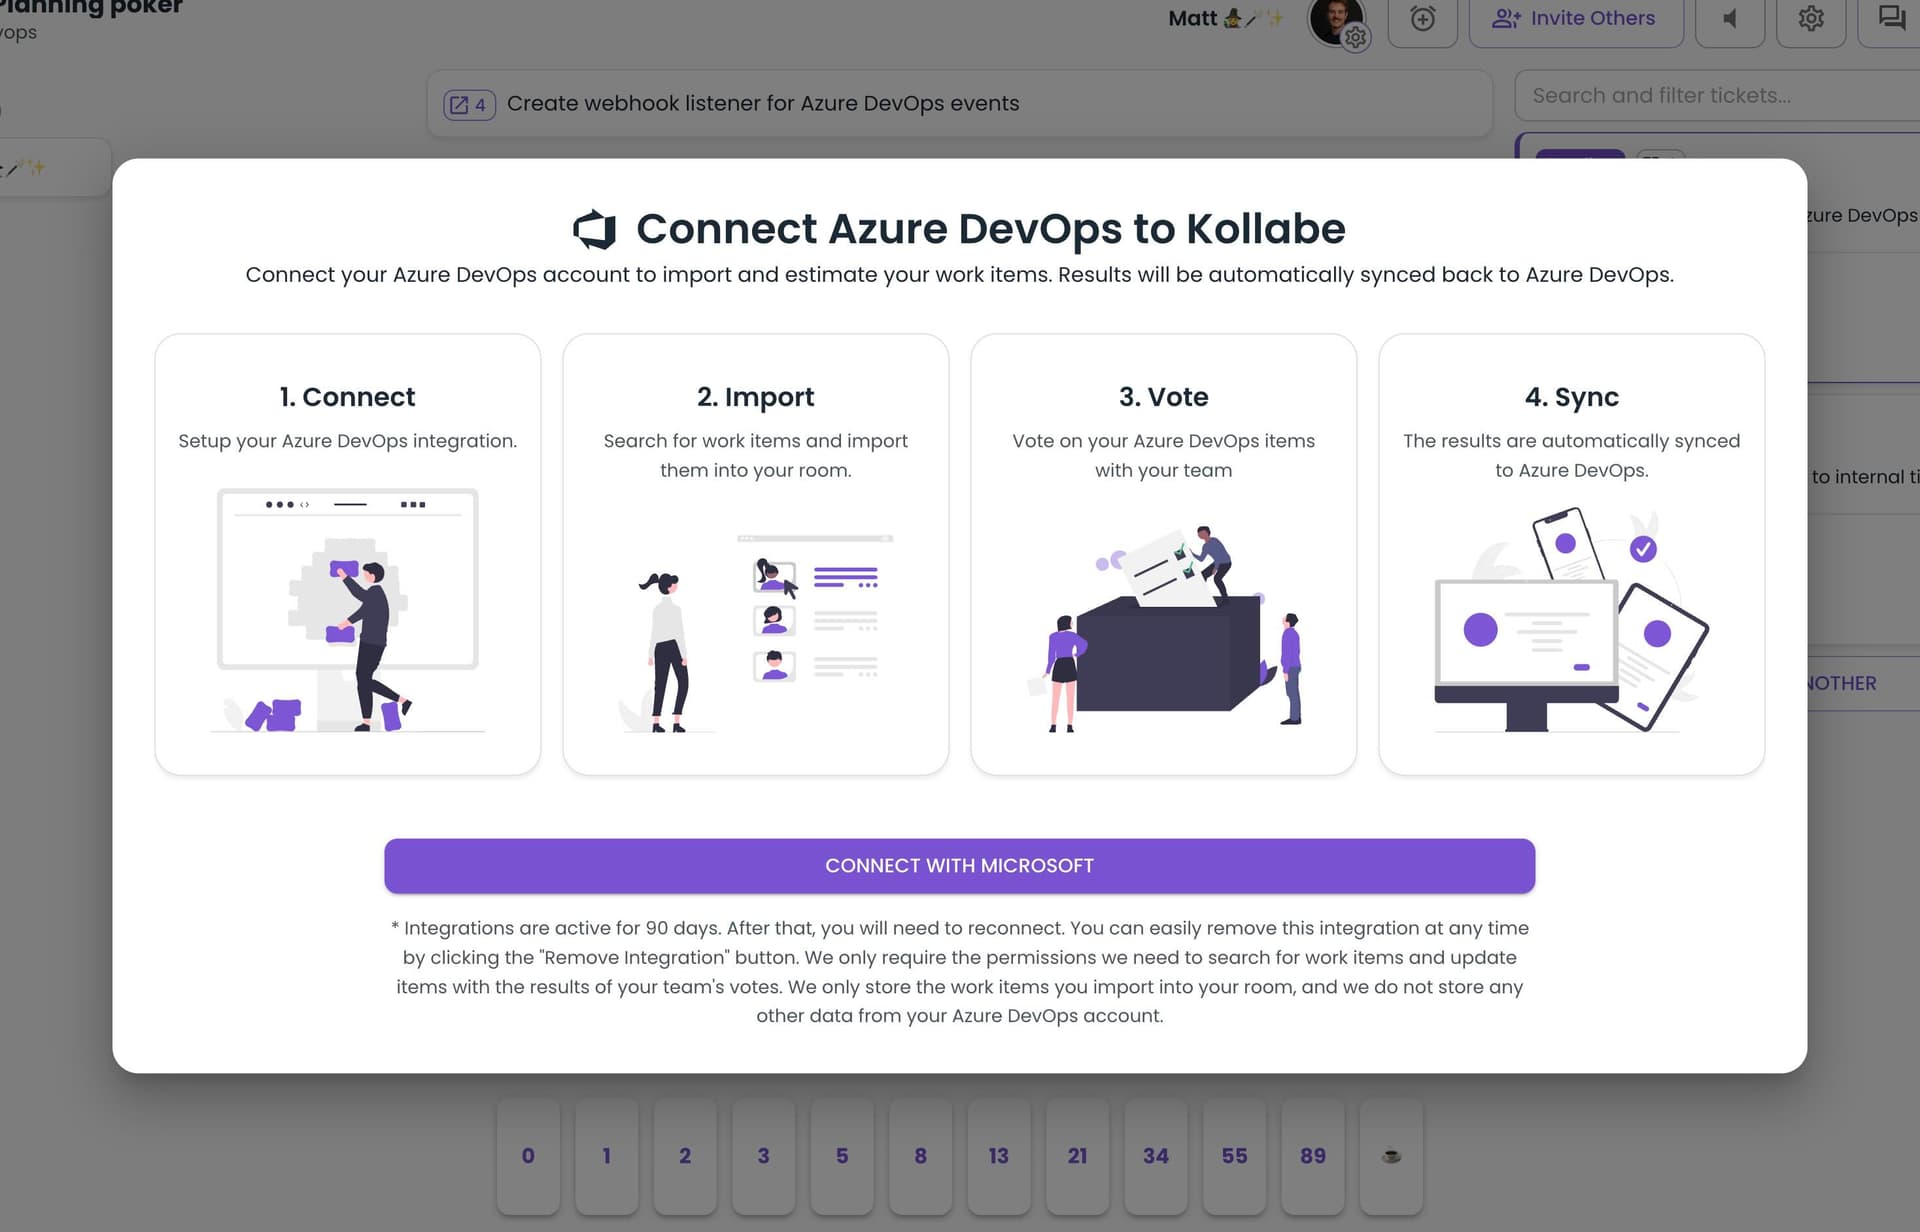The width and height of the screenshot is (1920, 1232).
Task: Select voting card 55
Action: (1235, 1156)
